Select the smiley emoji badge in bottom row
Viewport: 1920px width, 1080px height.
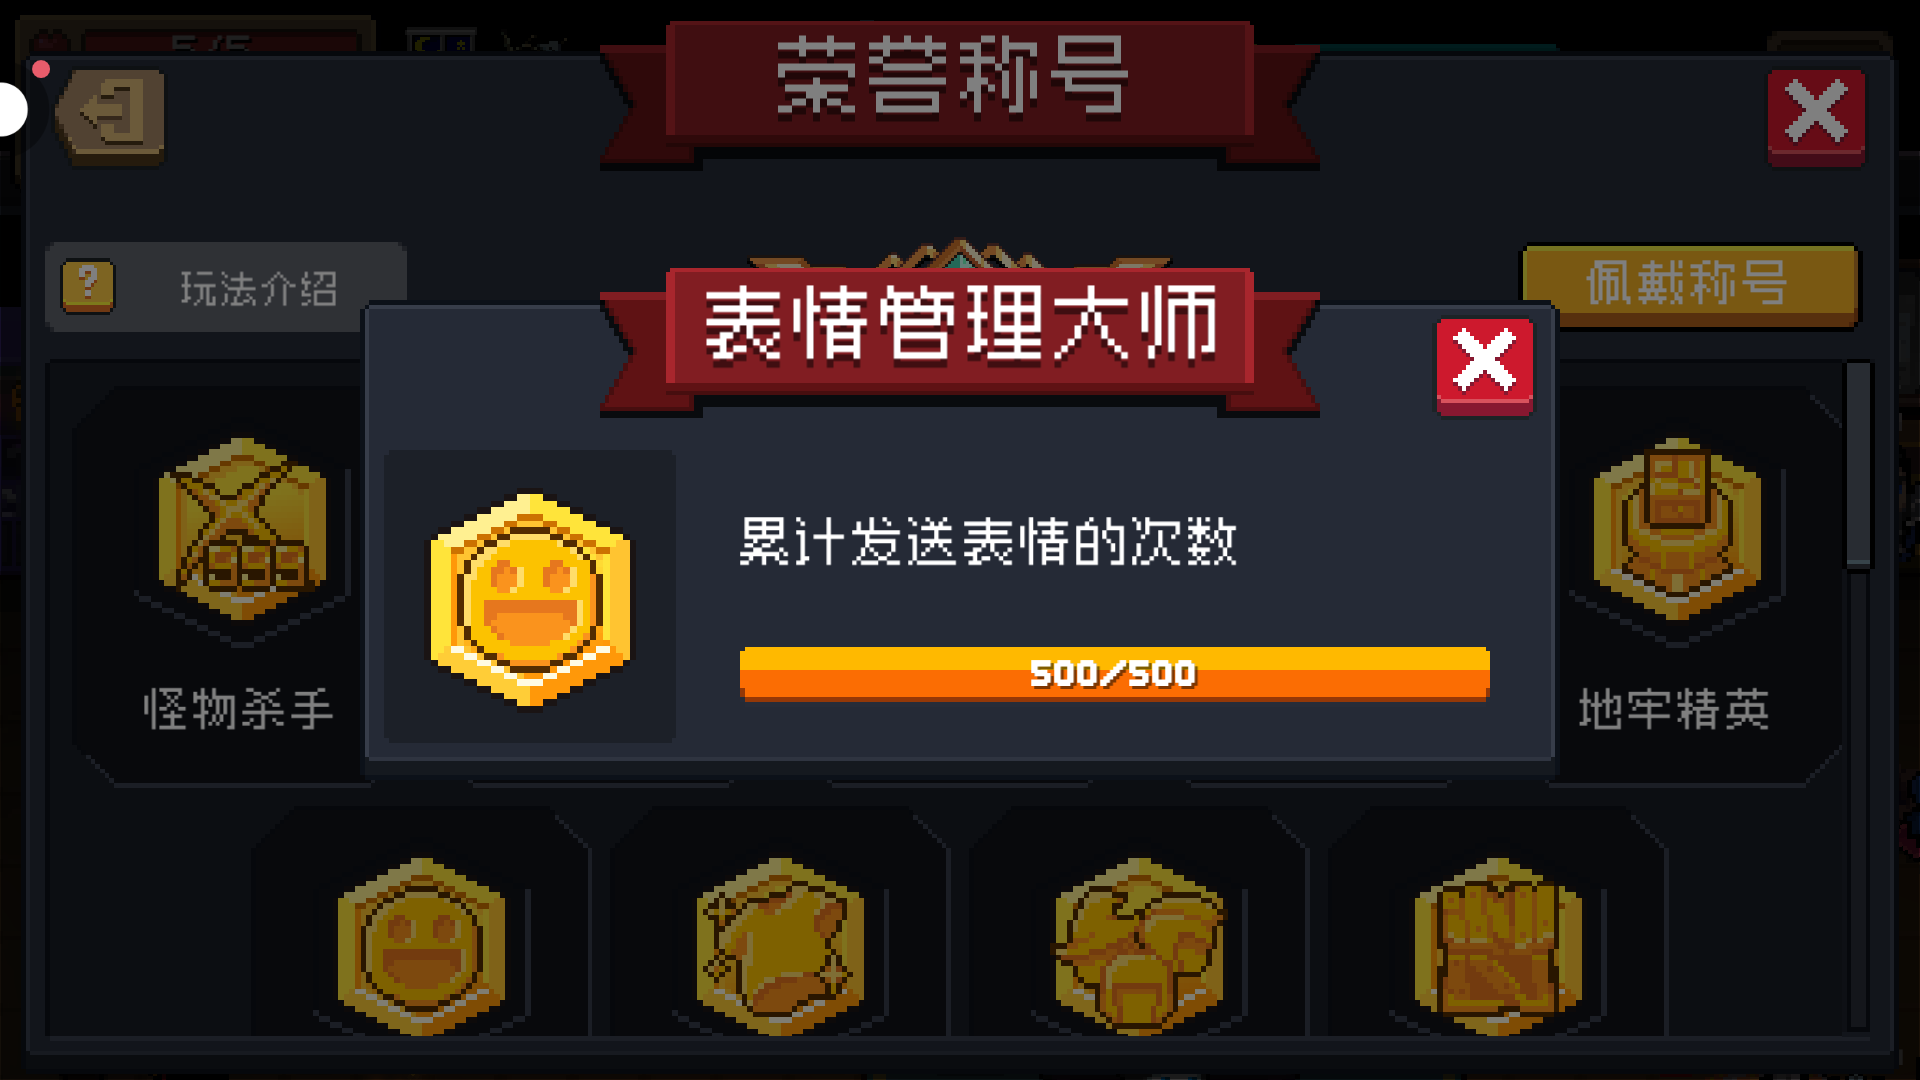click(421, 946)
